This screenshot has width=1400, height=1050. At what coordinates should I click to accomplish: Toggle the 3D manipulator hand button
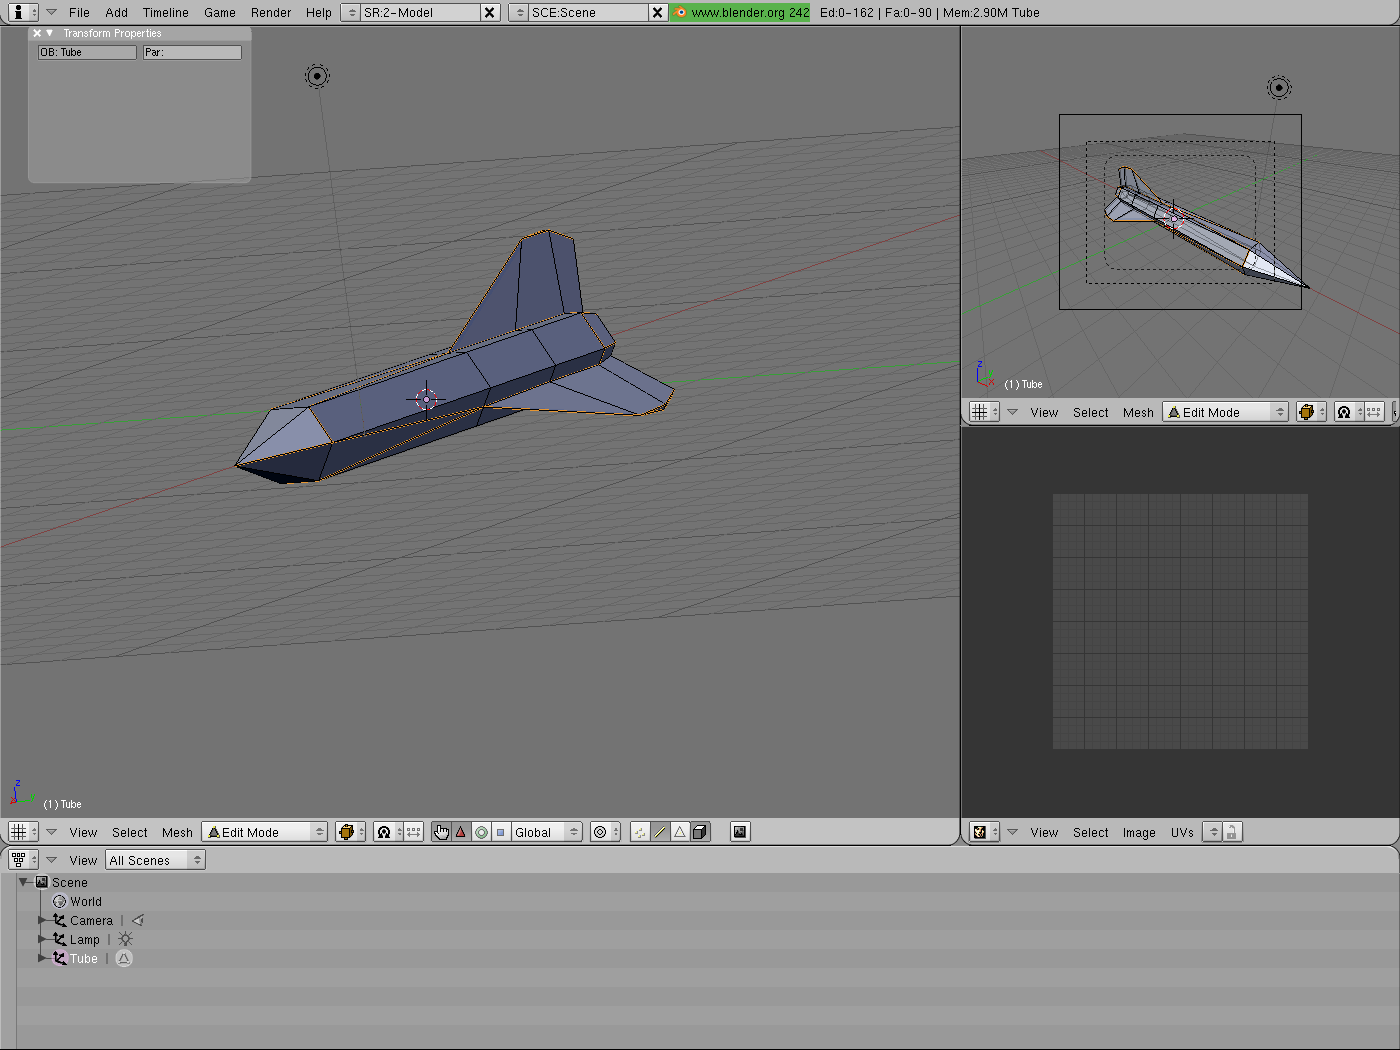point(441,832)
